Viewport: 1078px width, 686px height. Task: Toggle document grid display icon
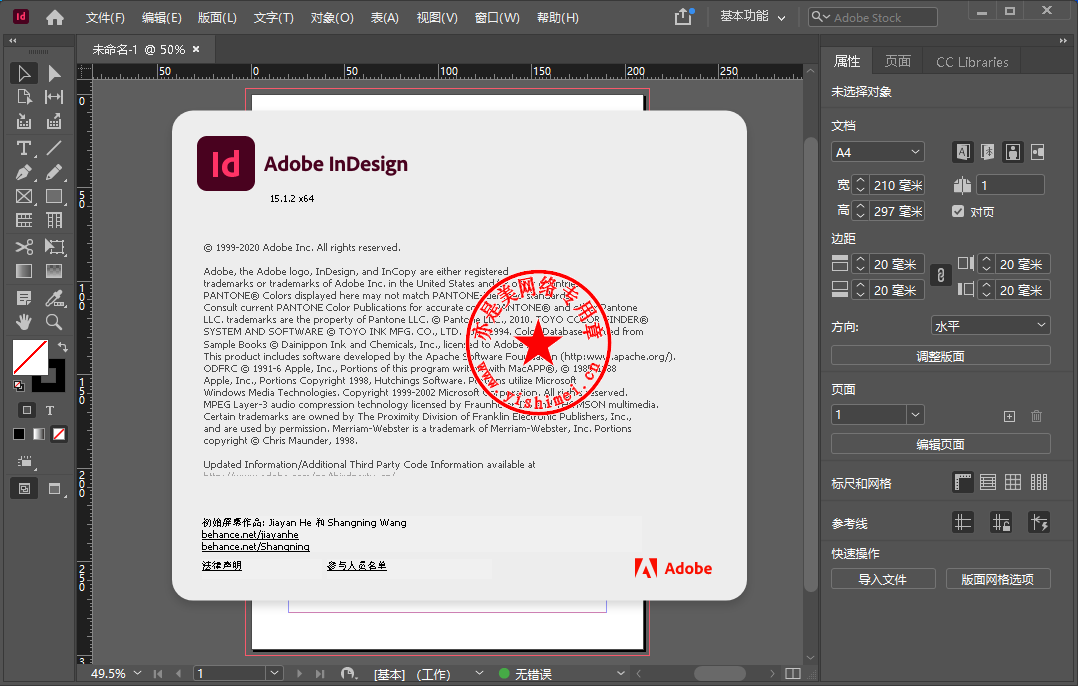point(1013,483)
